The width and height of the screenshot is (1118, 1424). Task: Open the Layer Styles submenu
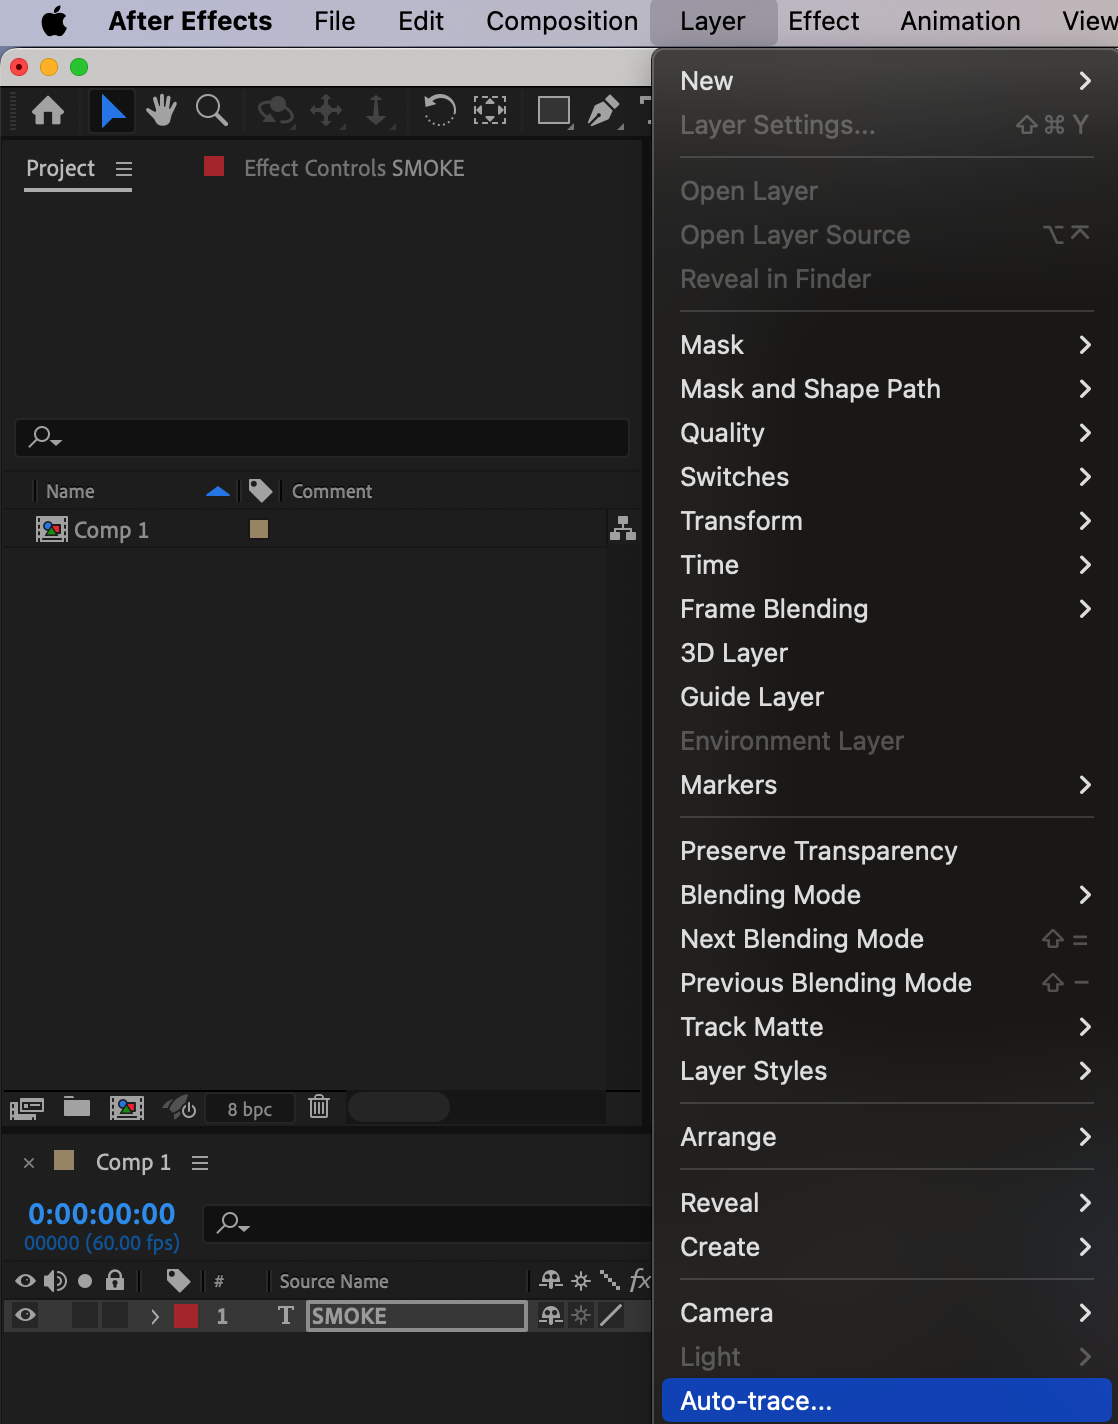(x=886, y=1071)
